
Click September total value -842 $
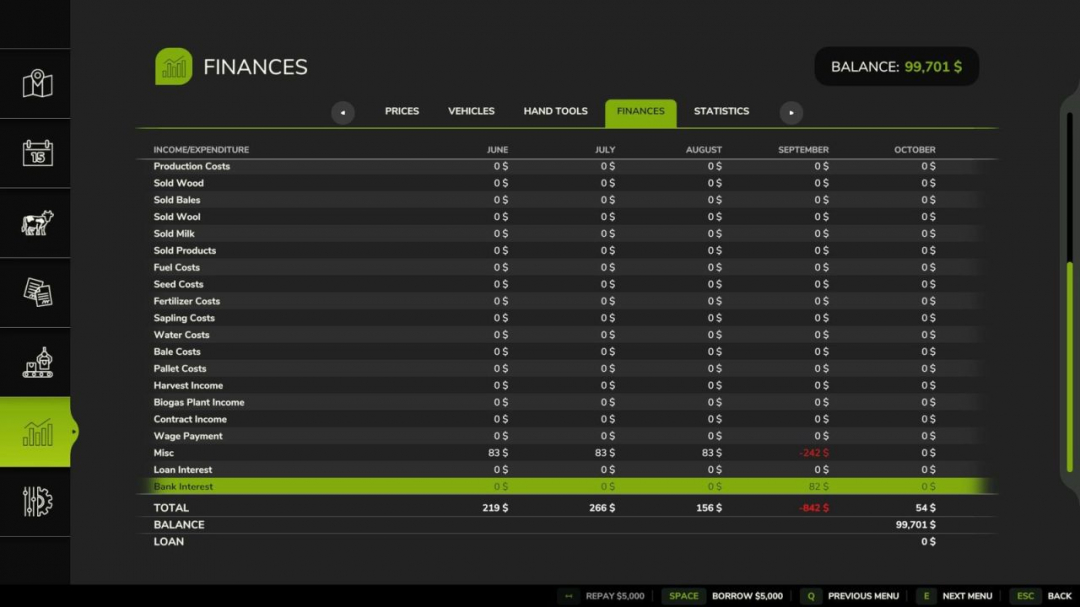[x=813, y=508]
